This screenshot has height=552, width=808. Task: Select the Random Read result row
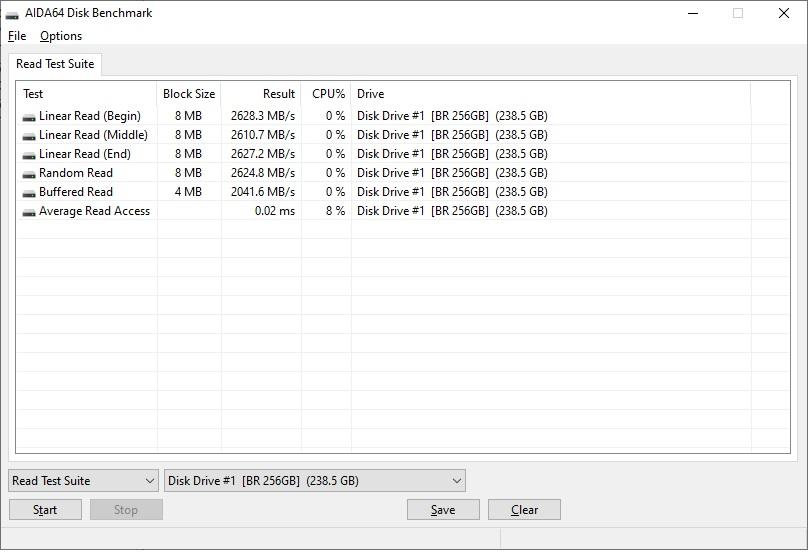tap(76, 173)
